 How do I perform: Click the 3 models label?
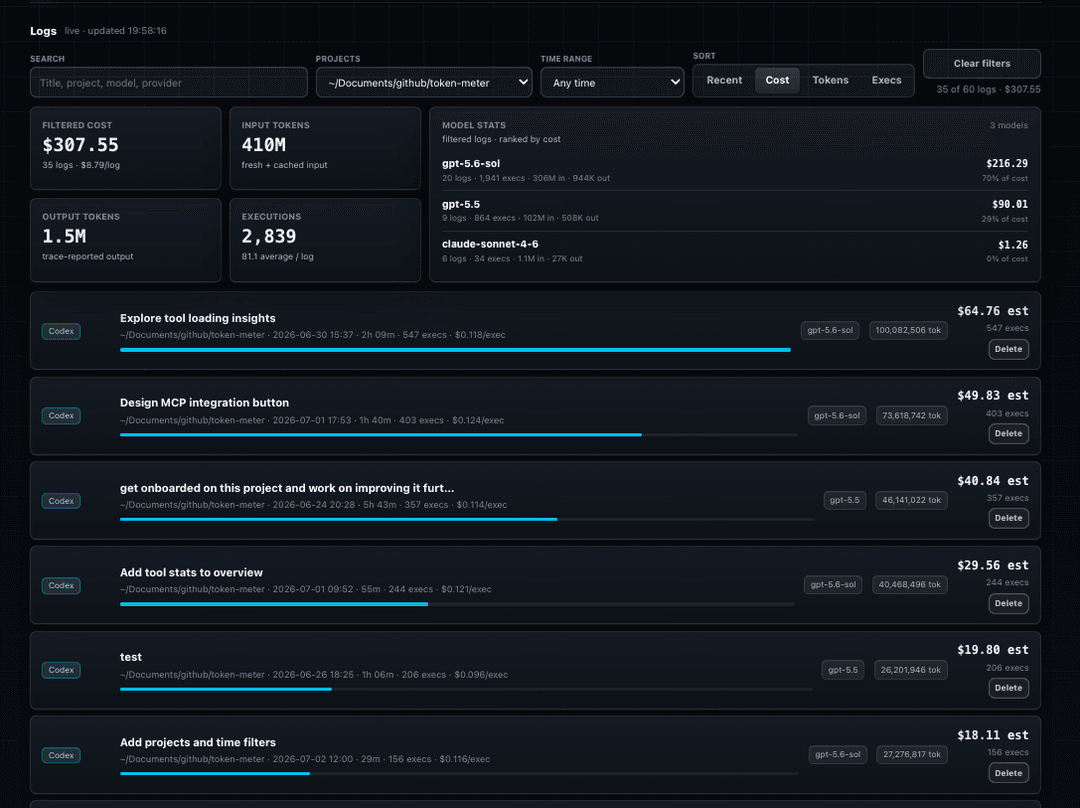point(1008,125)
